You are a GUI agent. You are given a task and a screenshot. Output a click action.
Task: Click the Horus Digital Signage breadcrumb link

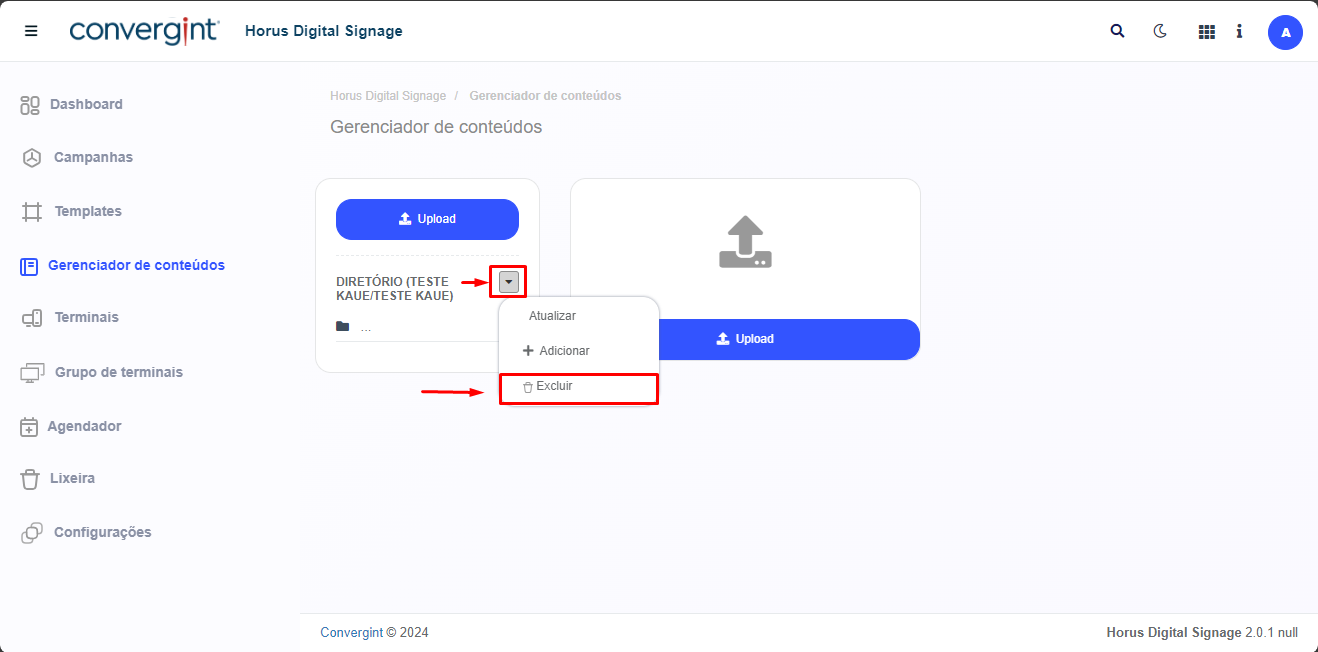pyautogui.click(x=388, y=96)
